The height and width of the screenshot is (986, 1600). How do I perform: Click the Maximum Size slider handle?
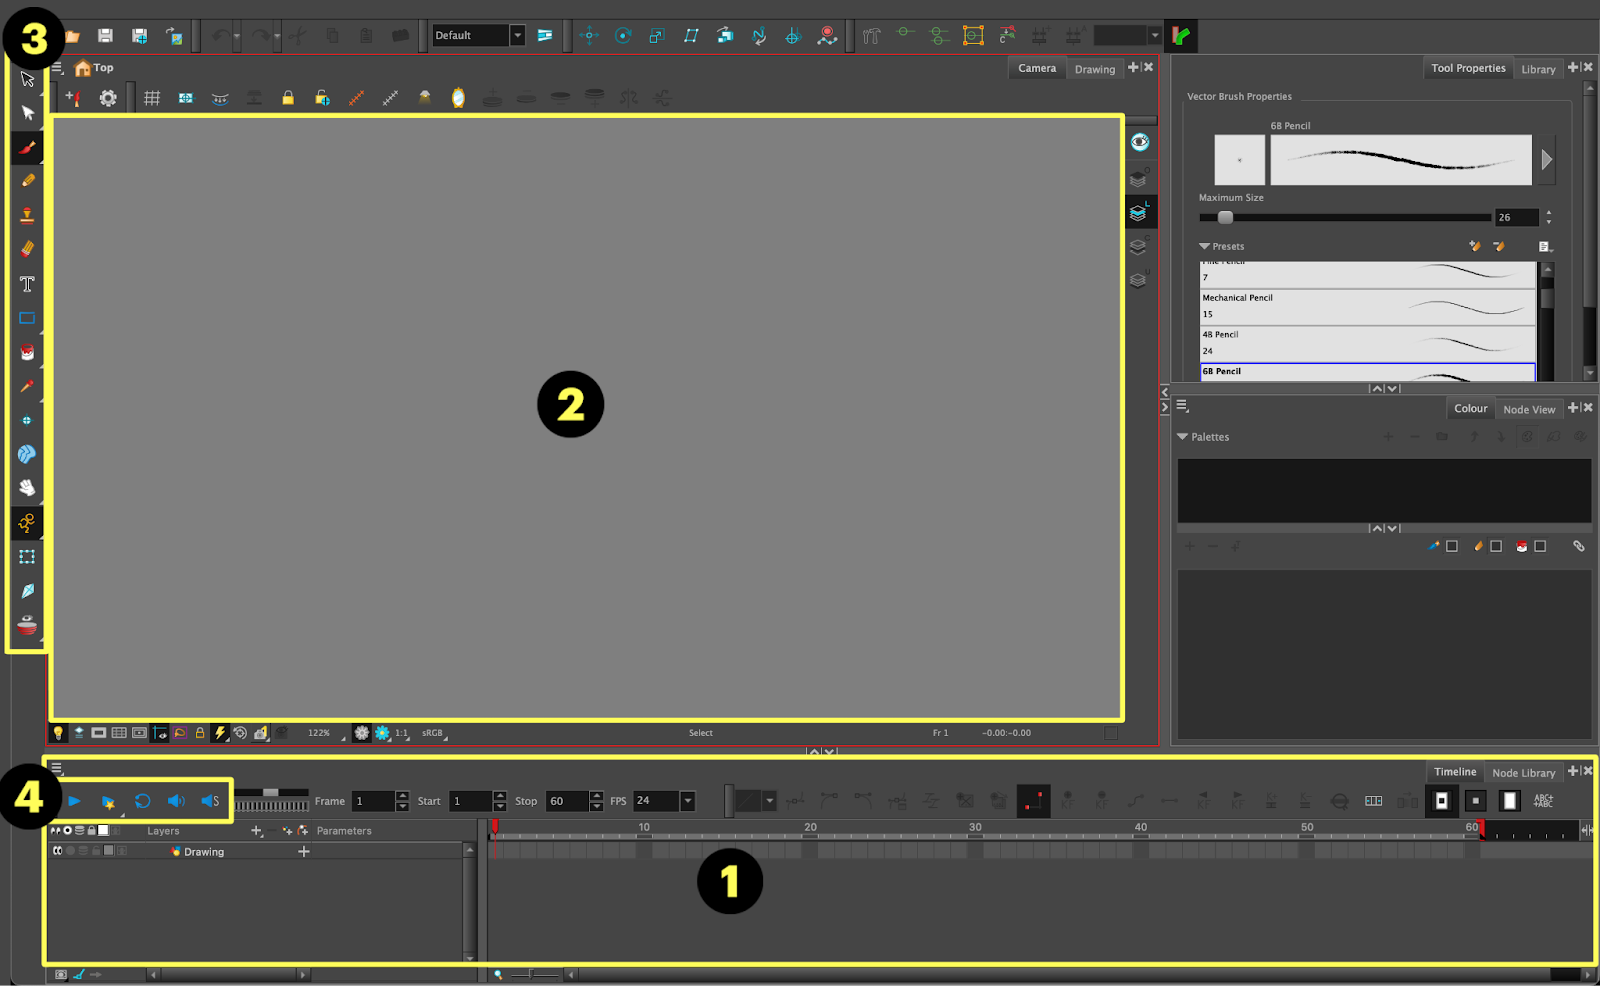[x=1225, y=217]
